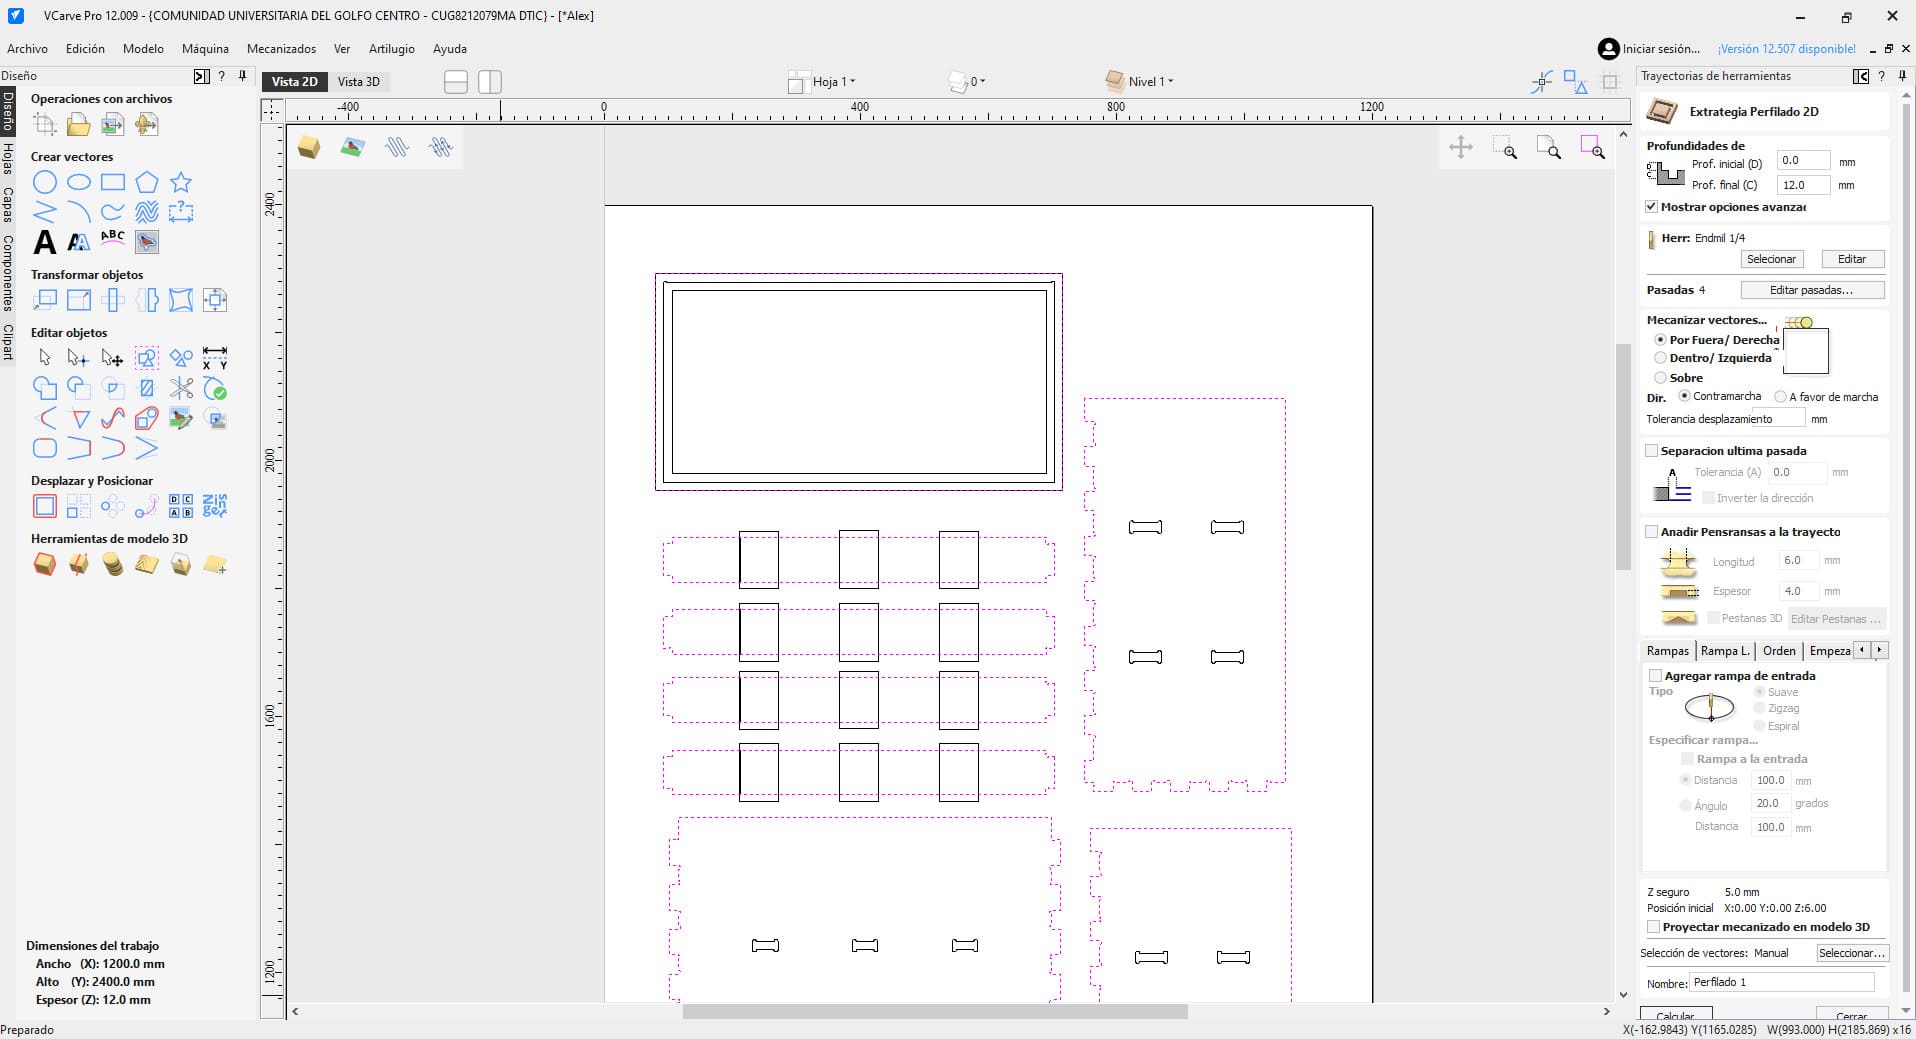Image resolution: width=1916 pixels, height=1039 pixels.
Task: Open the Create Shape from Vectors tool
Action: click(45, 564)
